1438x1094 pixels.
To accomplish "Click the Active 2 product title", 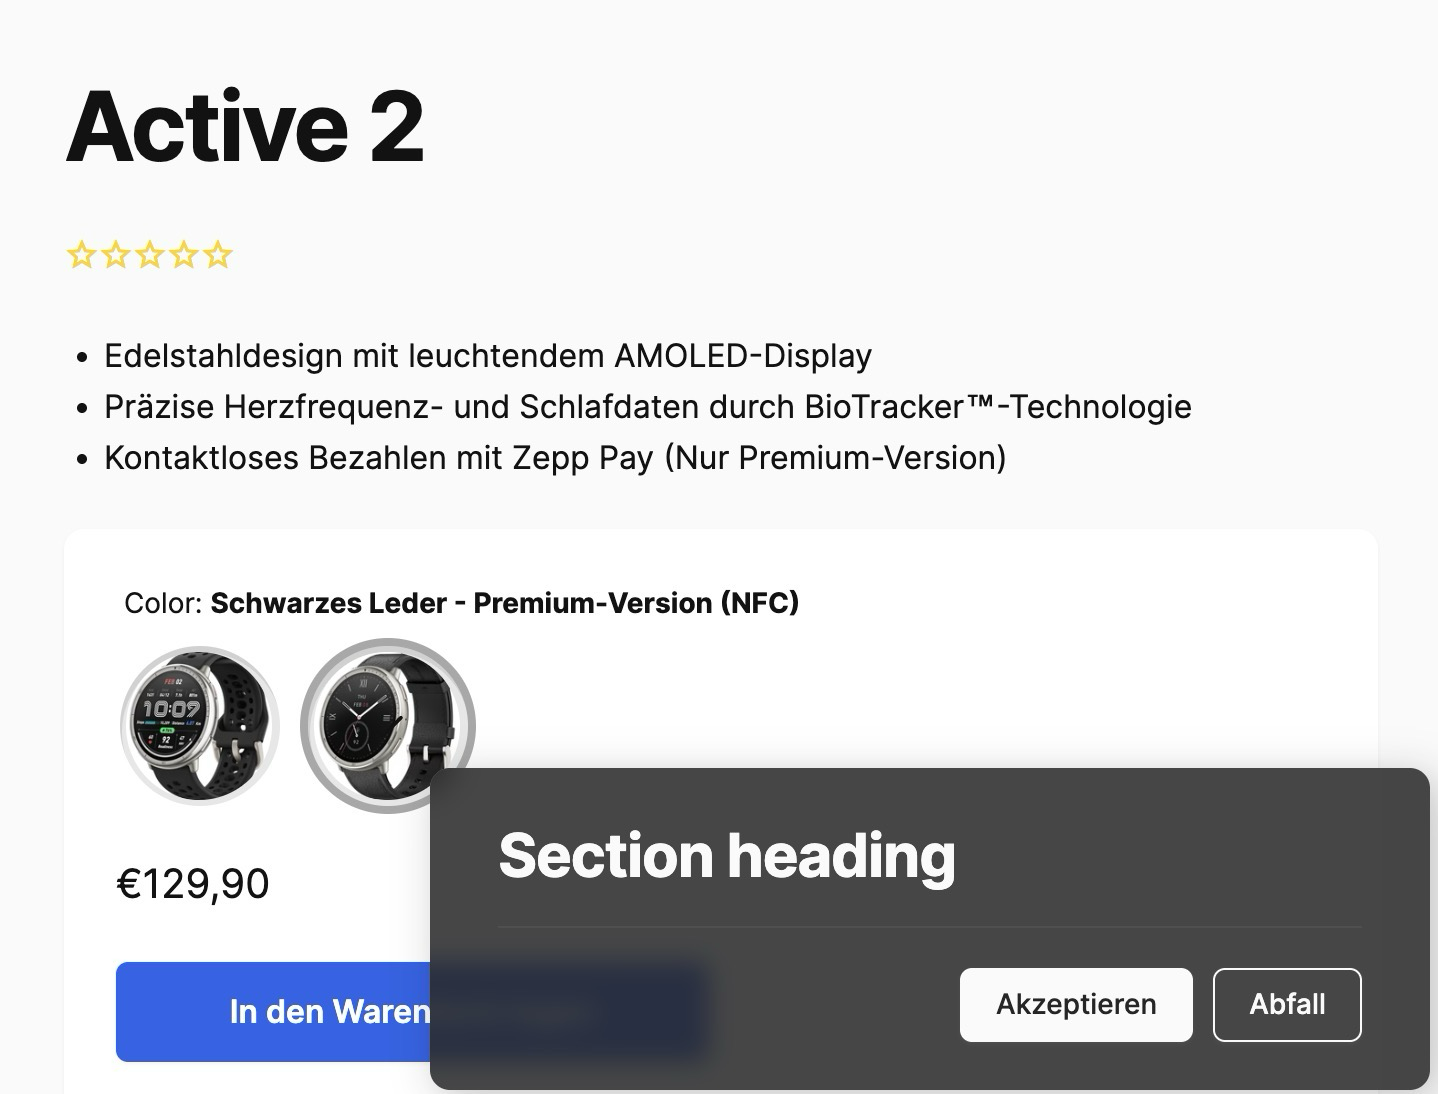I will [245, 126].
